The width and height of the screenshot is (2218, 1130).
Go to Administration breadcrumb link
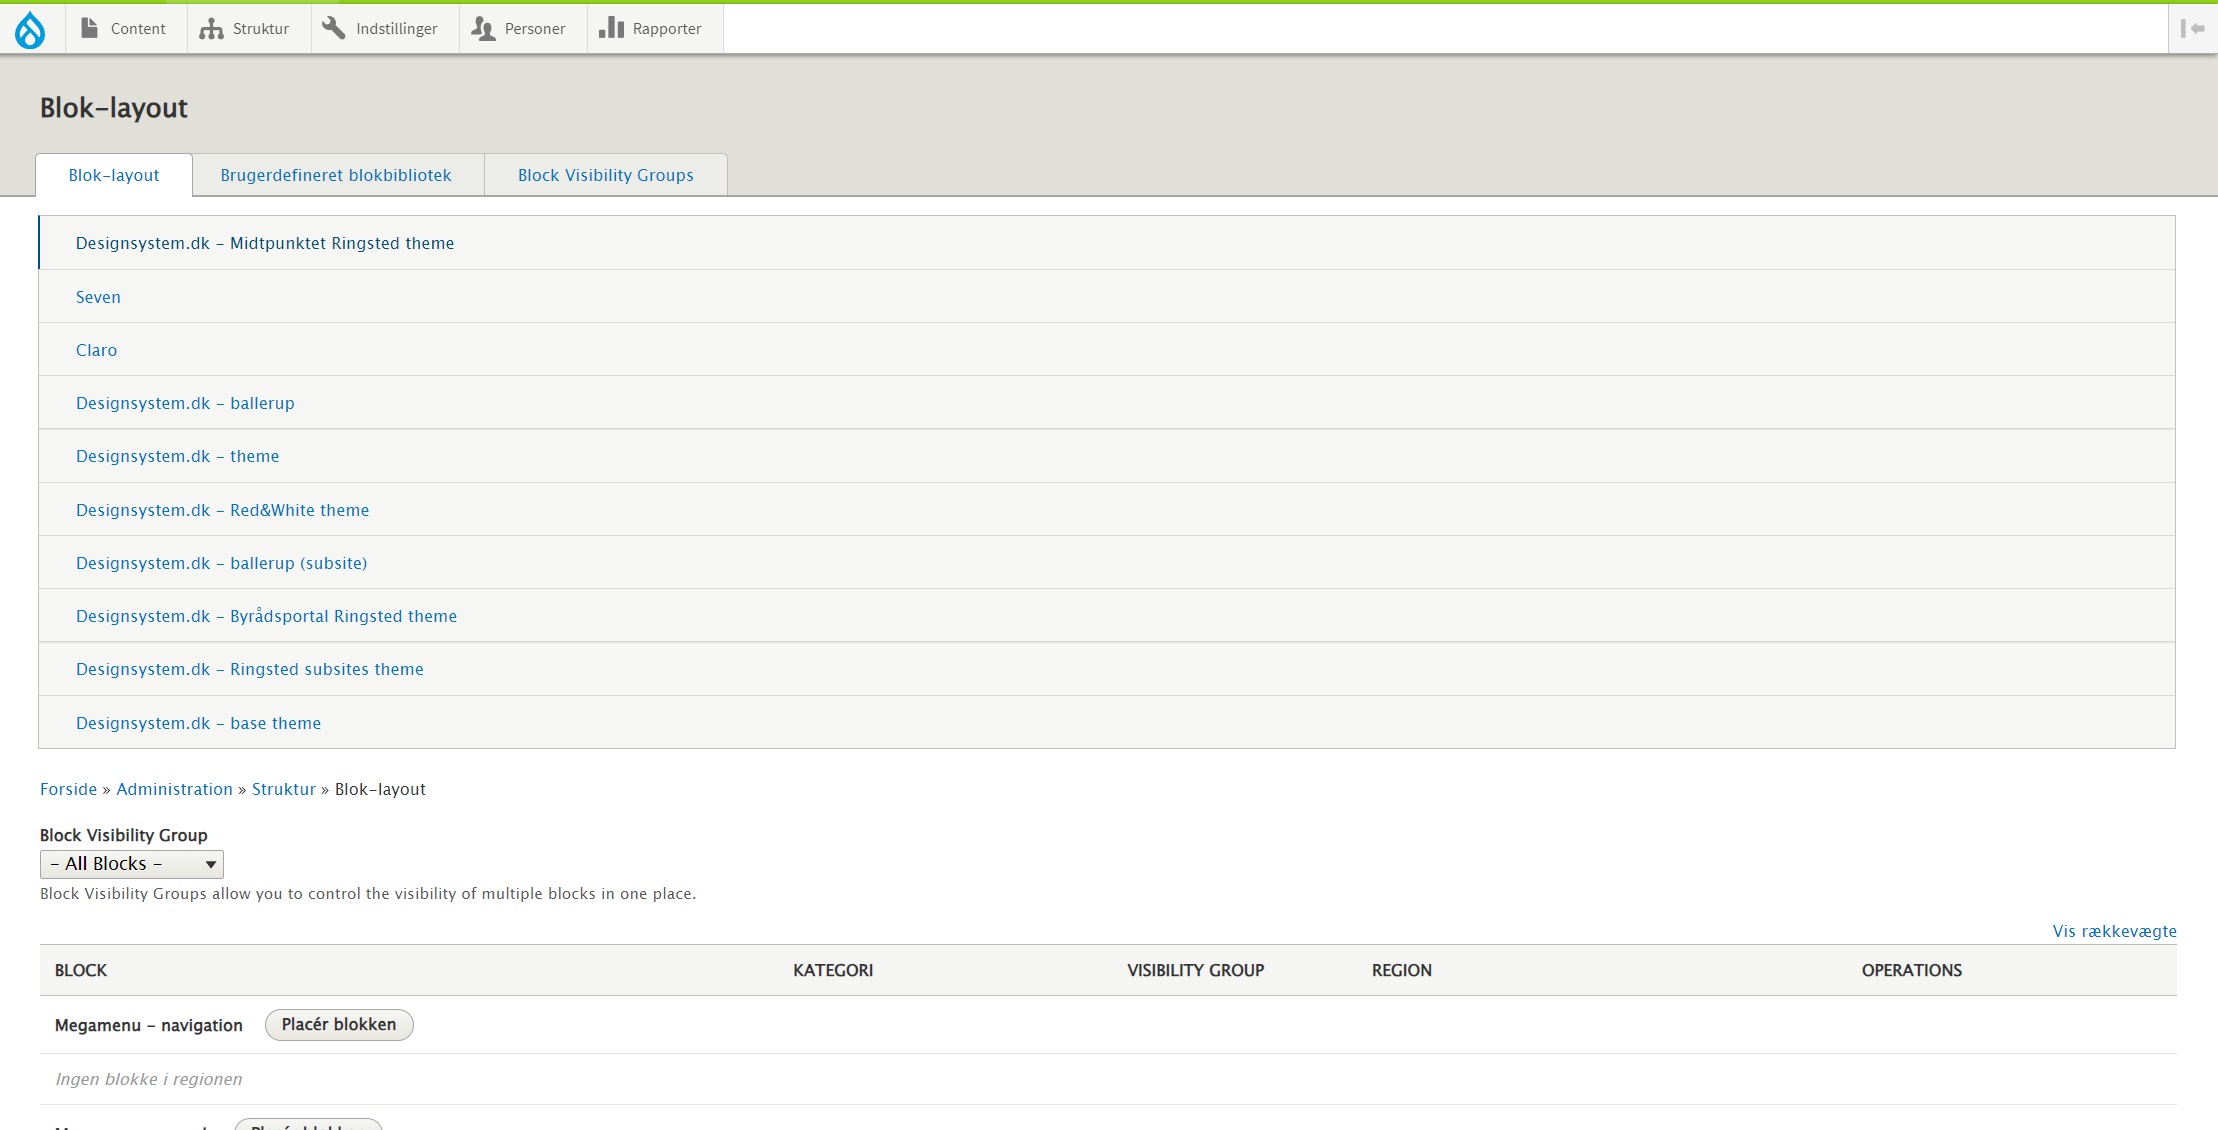pyautogui.click(x=174, y=789)
